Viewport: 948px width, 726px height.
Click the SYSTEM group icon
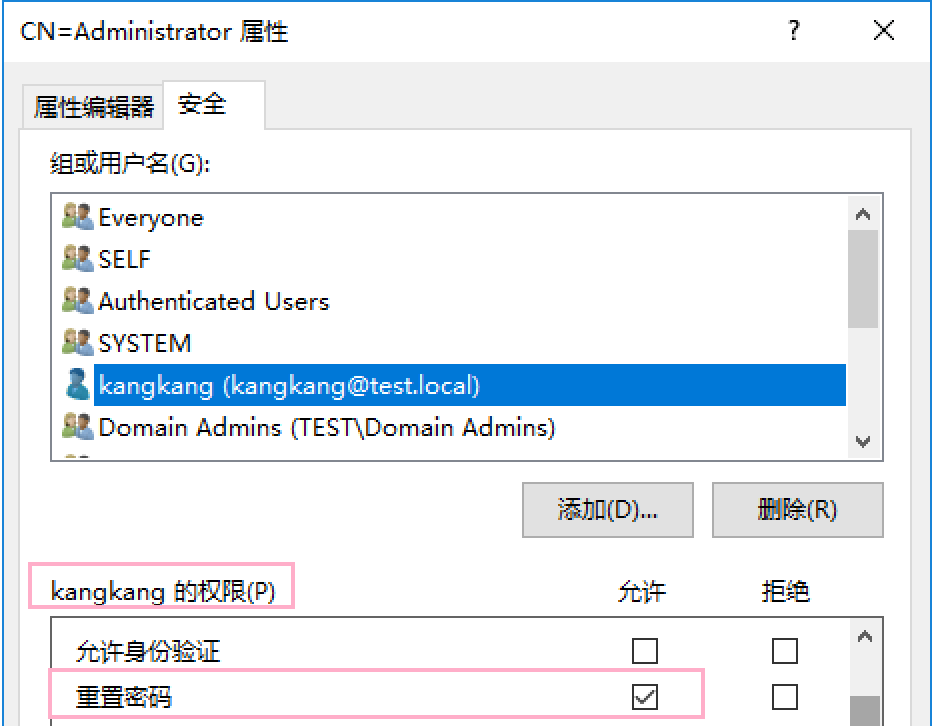point(77,343)
